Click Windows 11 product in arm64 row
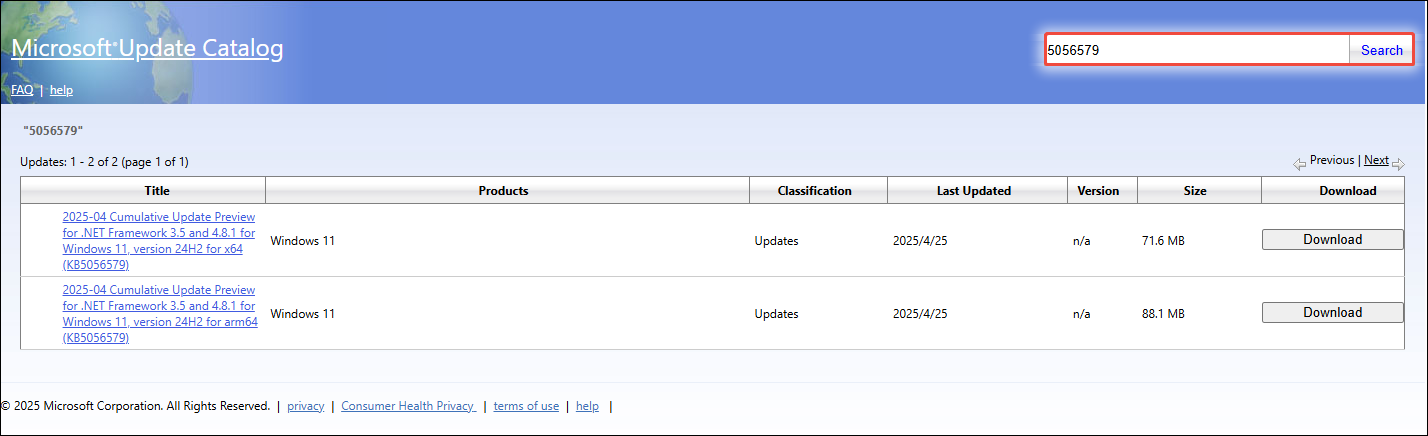Viewport: 1428px width, 436px height. (x=302, y=314)
